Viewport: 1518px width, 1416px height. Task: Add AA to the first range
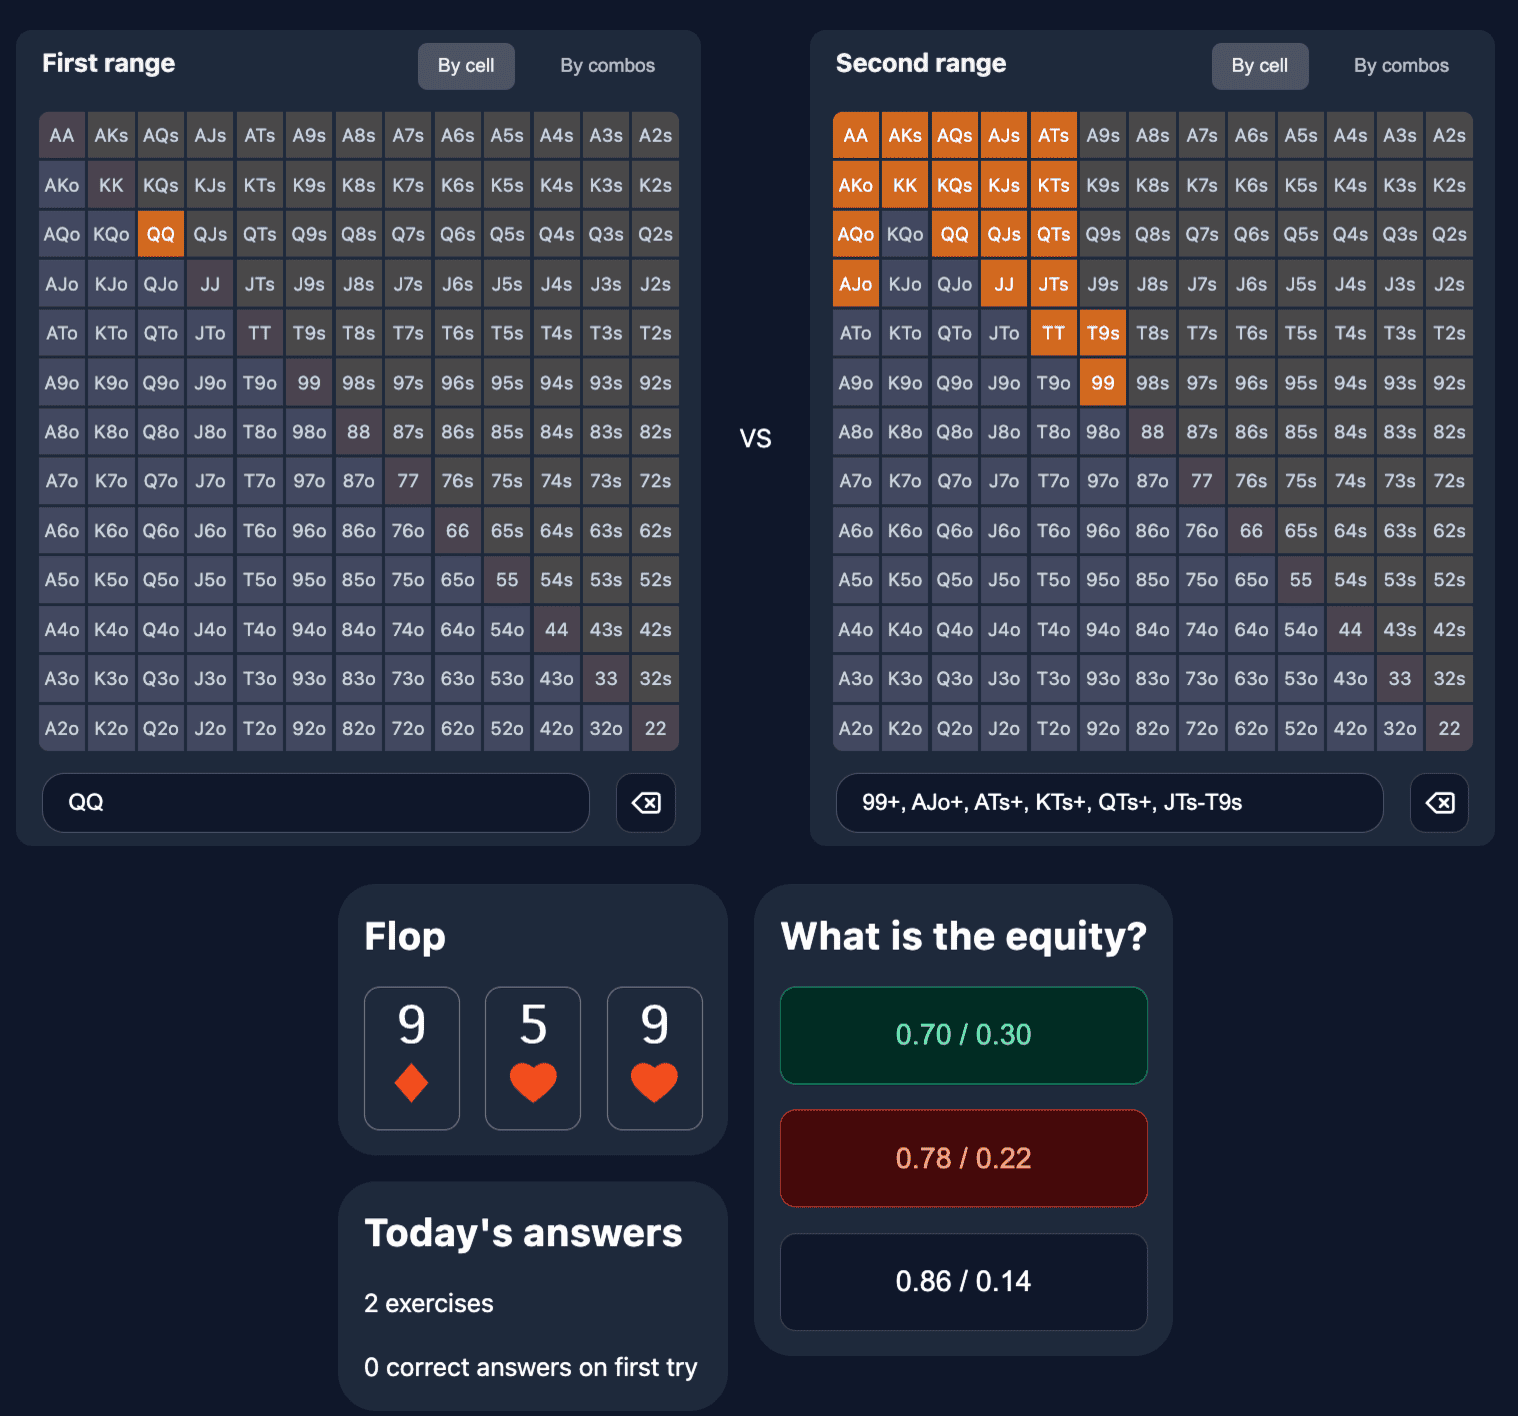(x=61, y=135)
